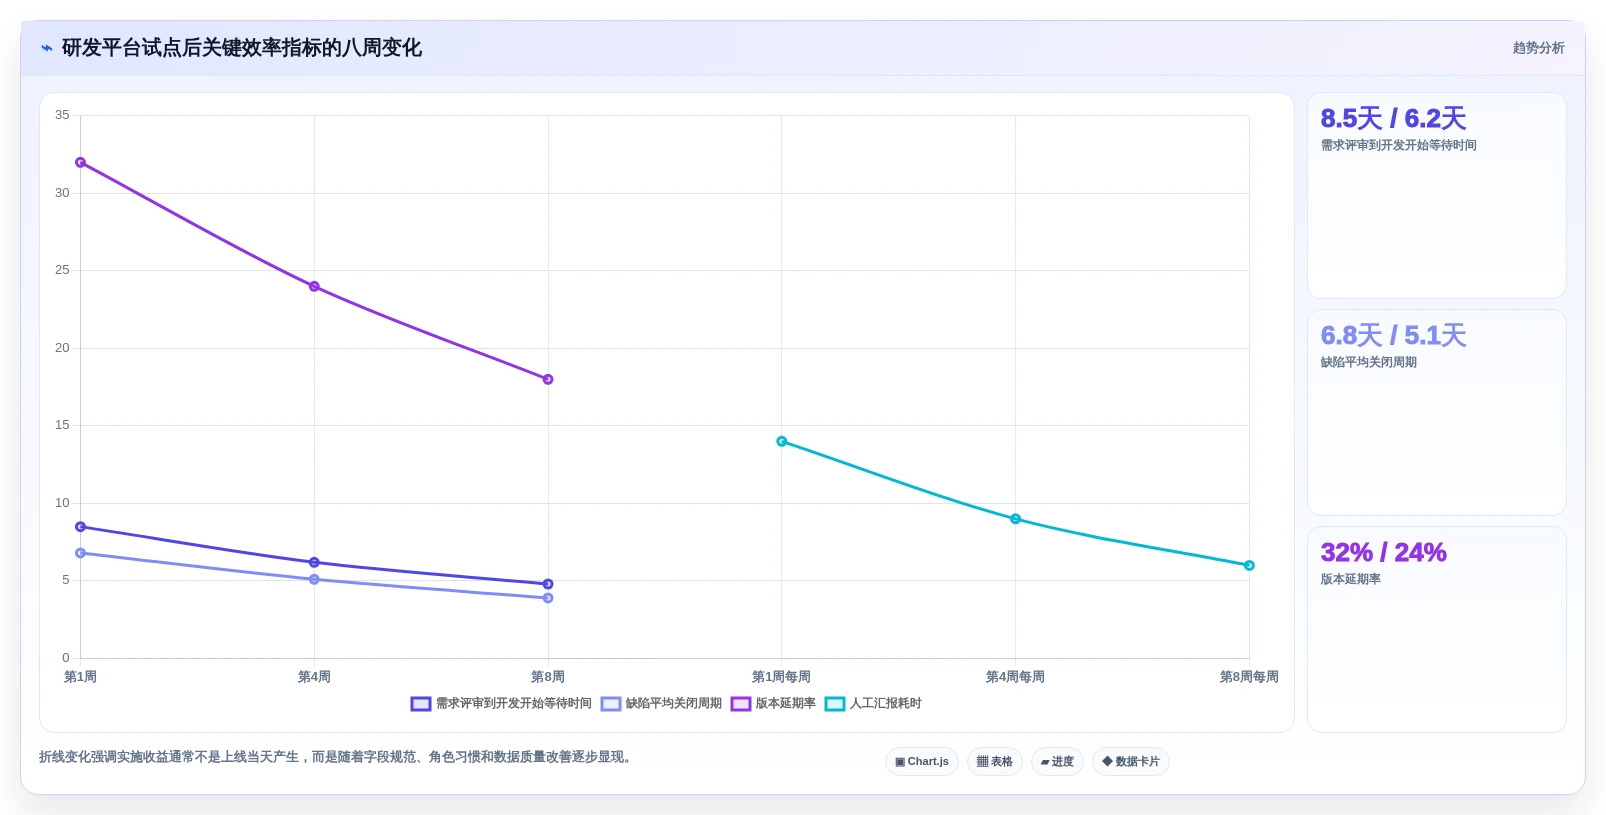This screenshot has height=815, width=1606.
Task: Click the 第4周每周 axis label
Action: [x=1015, y=677]
